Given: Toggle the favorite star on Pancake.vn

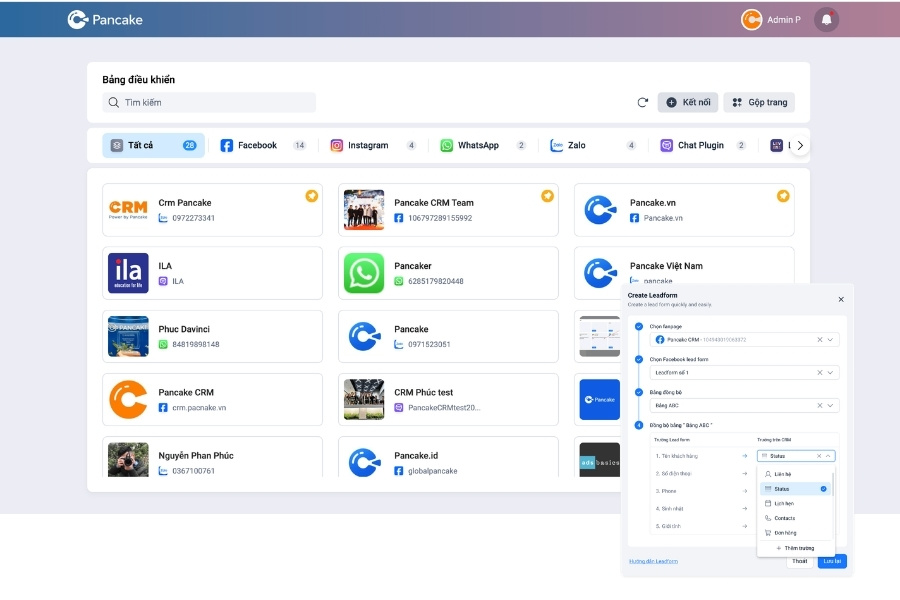Looking at the screenshot, I should coord(783,196).
